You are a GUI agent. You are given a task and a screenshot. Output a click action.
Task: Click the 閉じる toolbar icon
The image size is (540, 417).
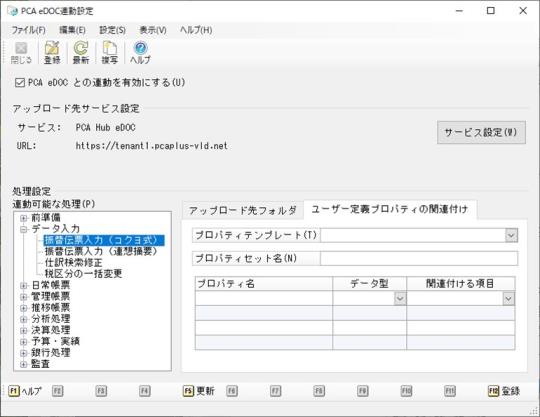pos(21,53)
